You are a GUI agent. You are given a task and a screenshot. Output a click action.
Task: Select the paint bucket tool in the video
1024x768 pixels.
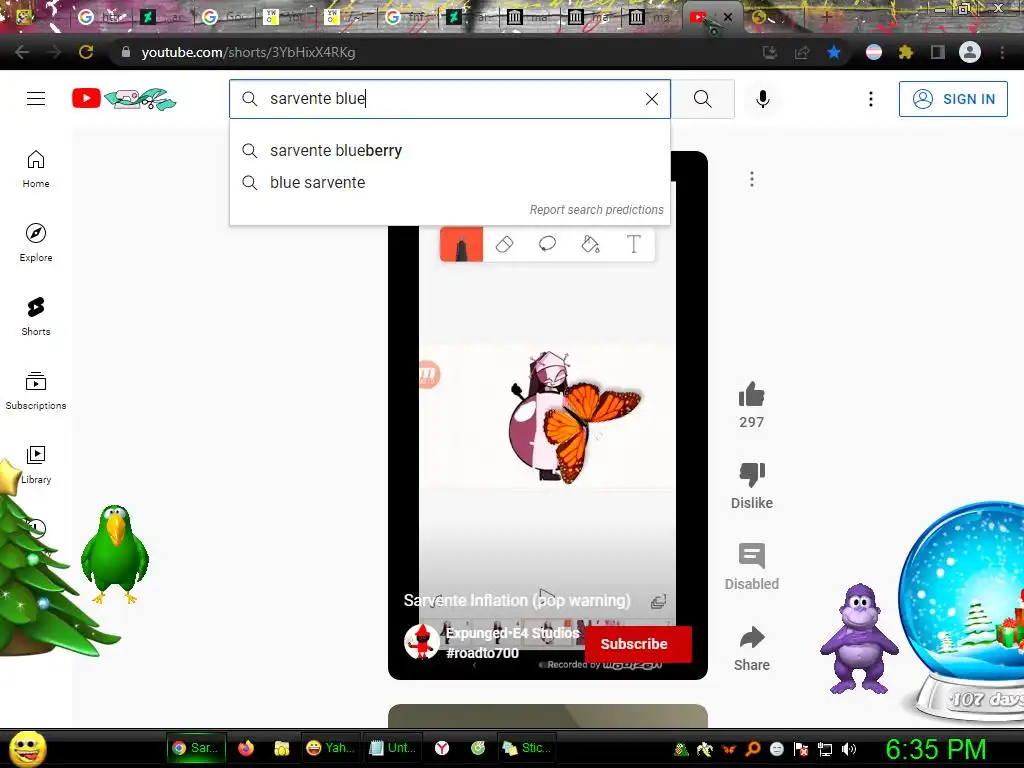click(590, 244)
